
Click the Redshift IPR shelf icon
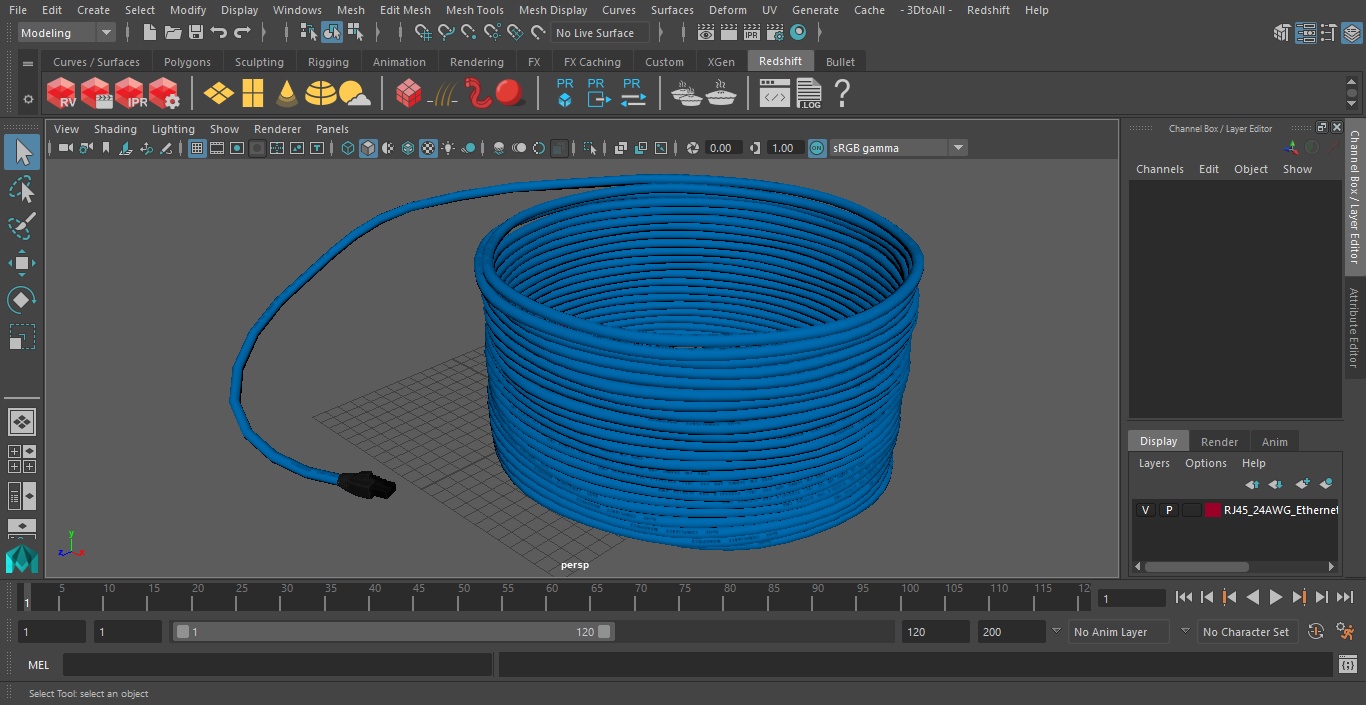129,94
